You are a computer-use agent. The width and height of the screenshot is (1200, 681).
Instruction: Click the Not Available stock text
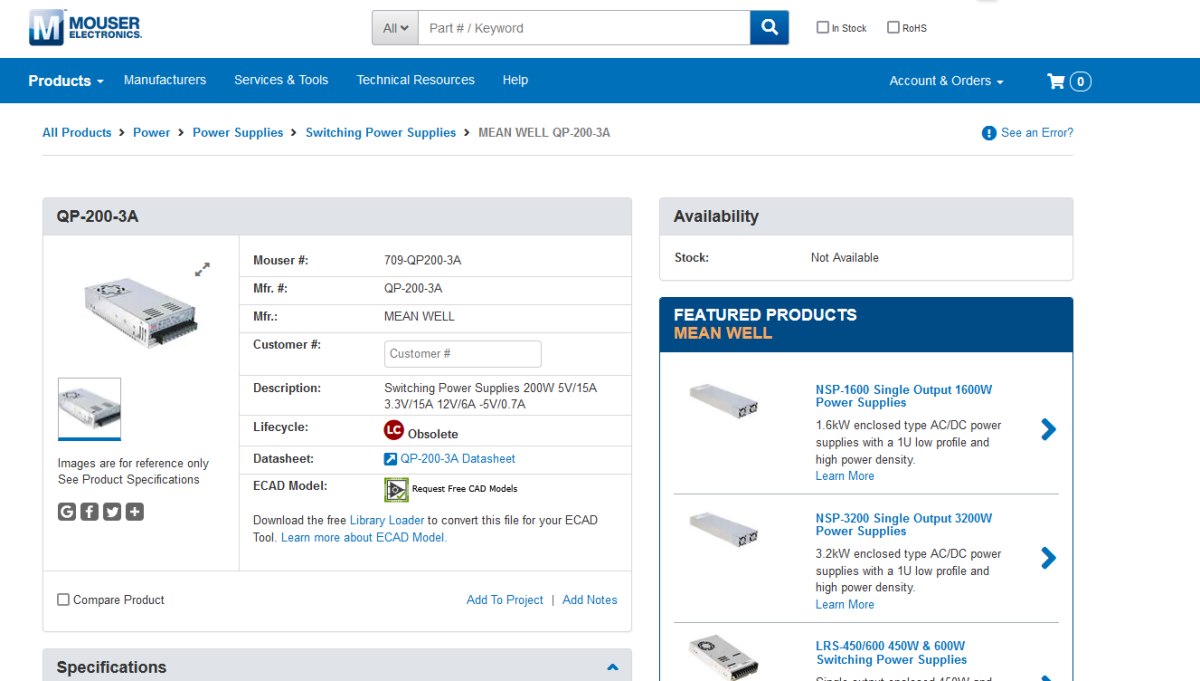[x=845, y=258]
